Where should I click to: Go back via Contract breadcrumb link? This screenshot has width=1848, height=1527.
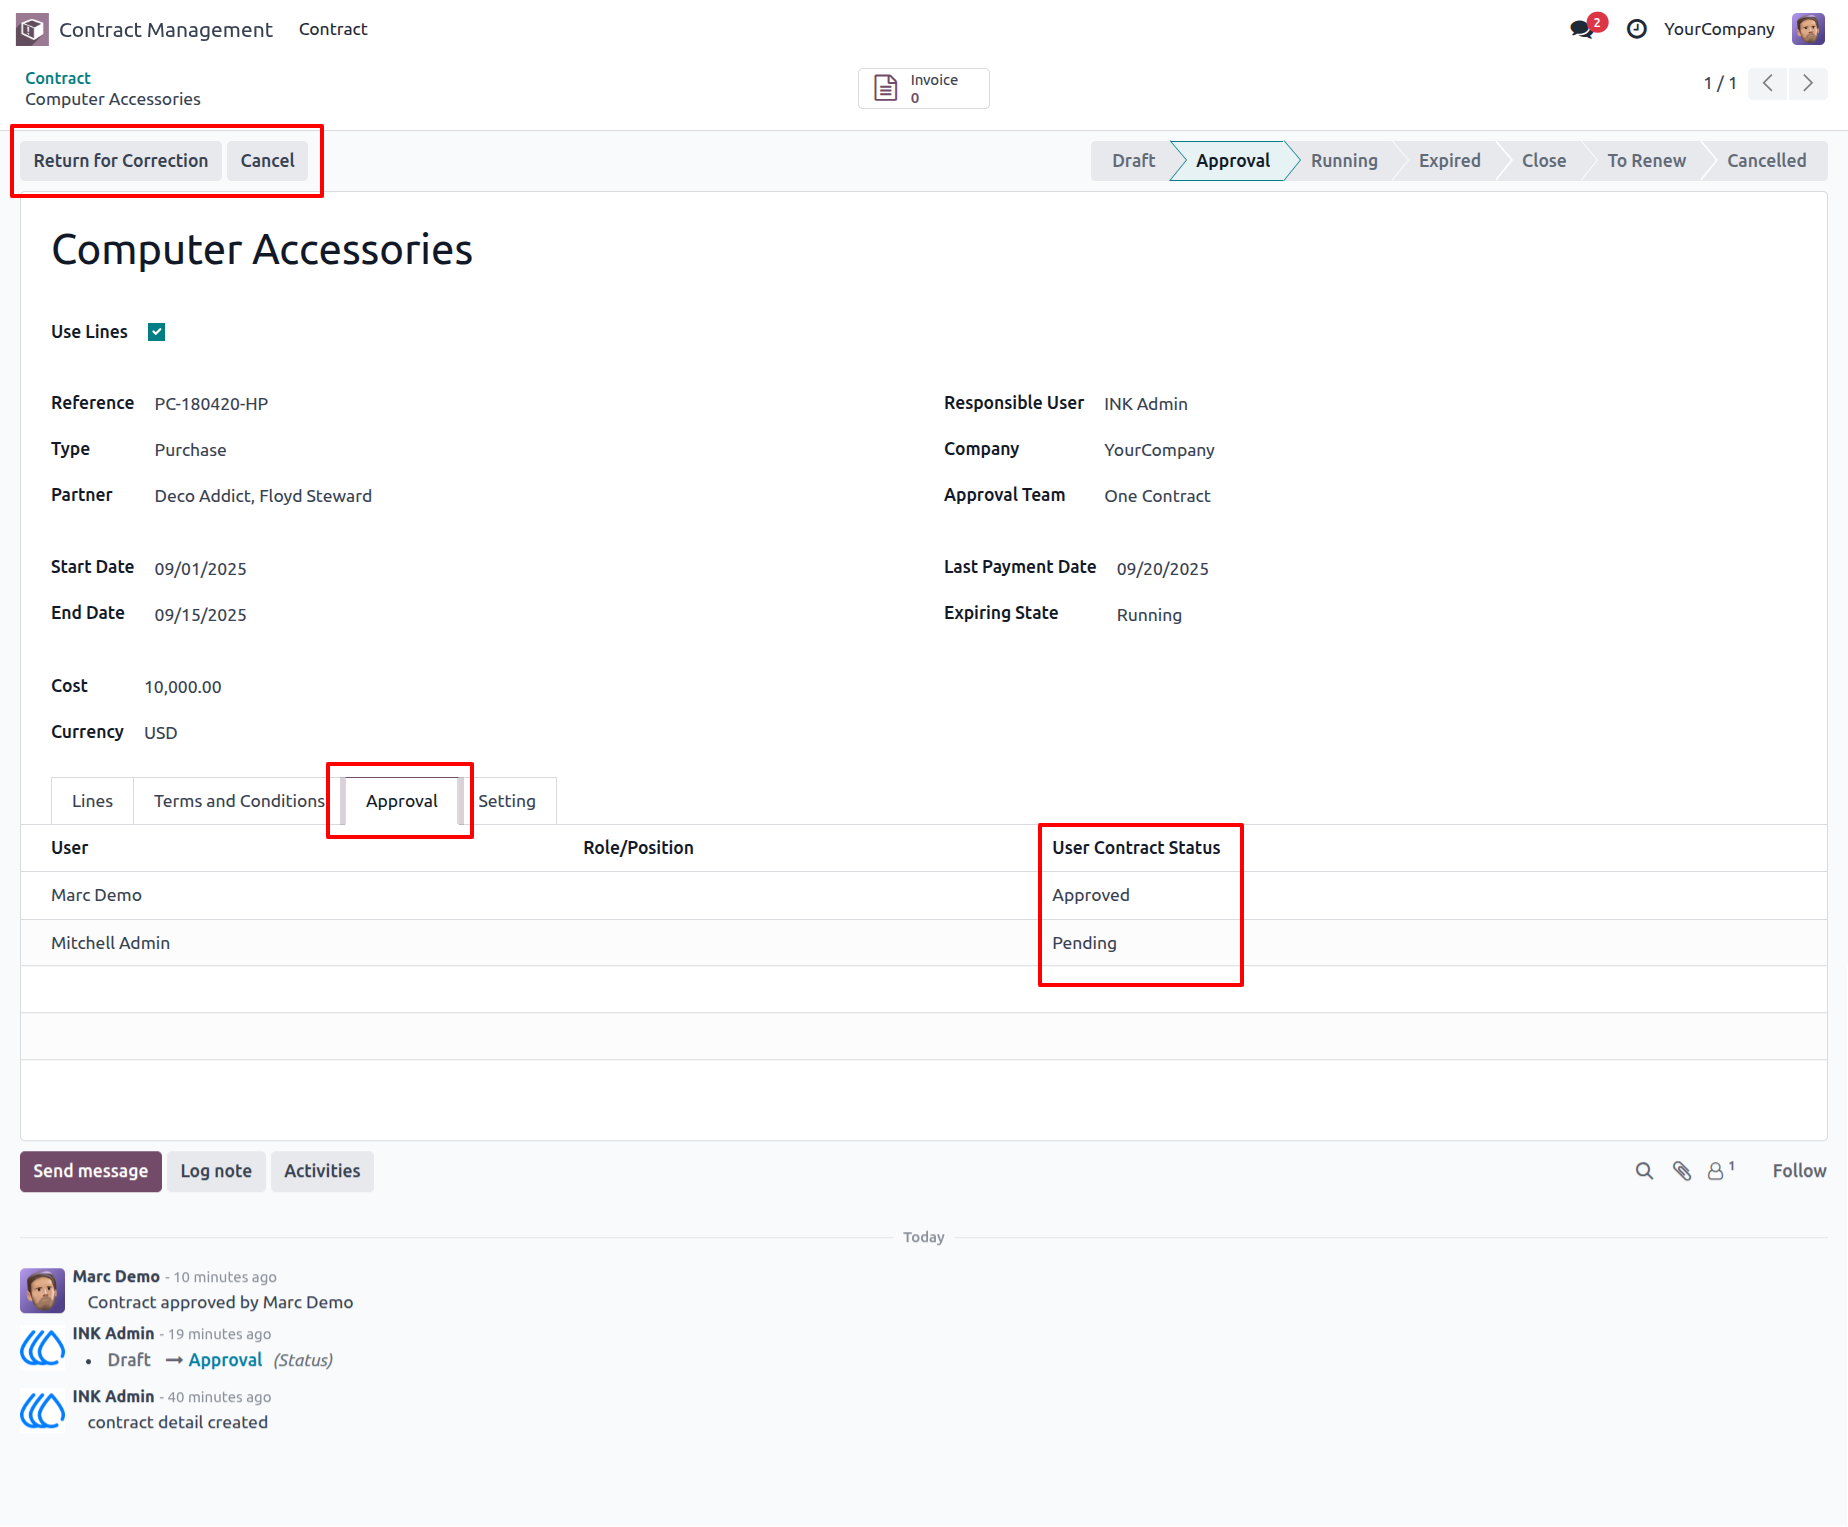pos(58,78)
